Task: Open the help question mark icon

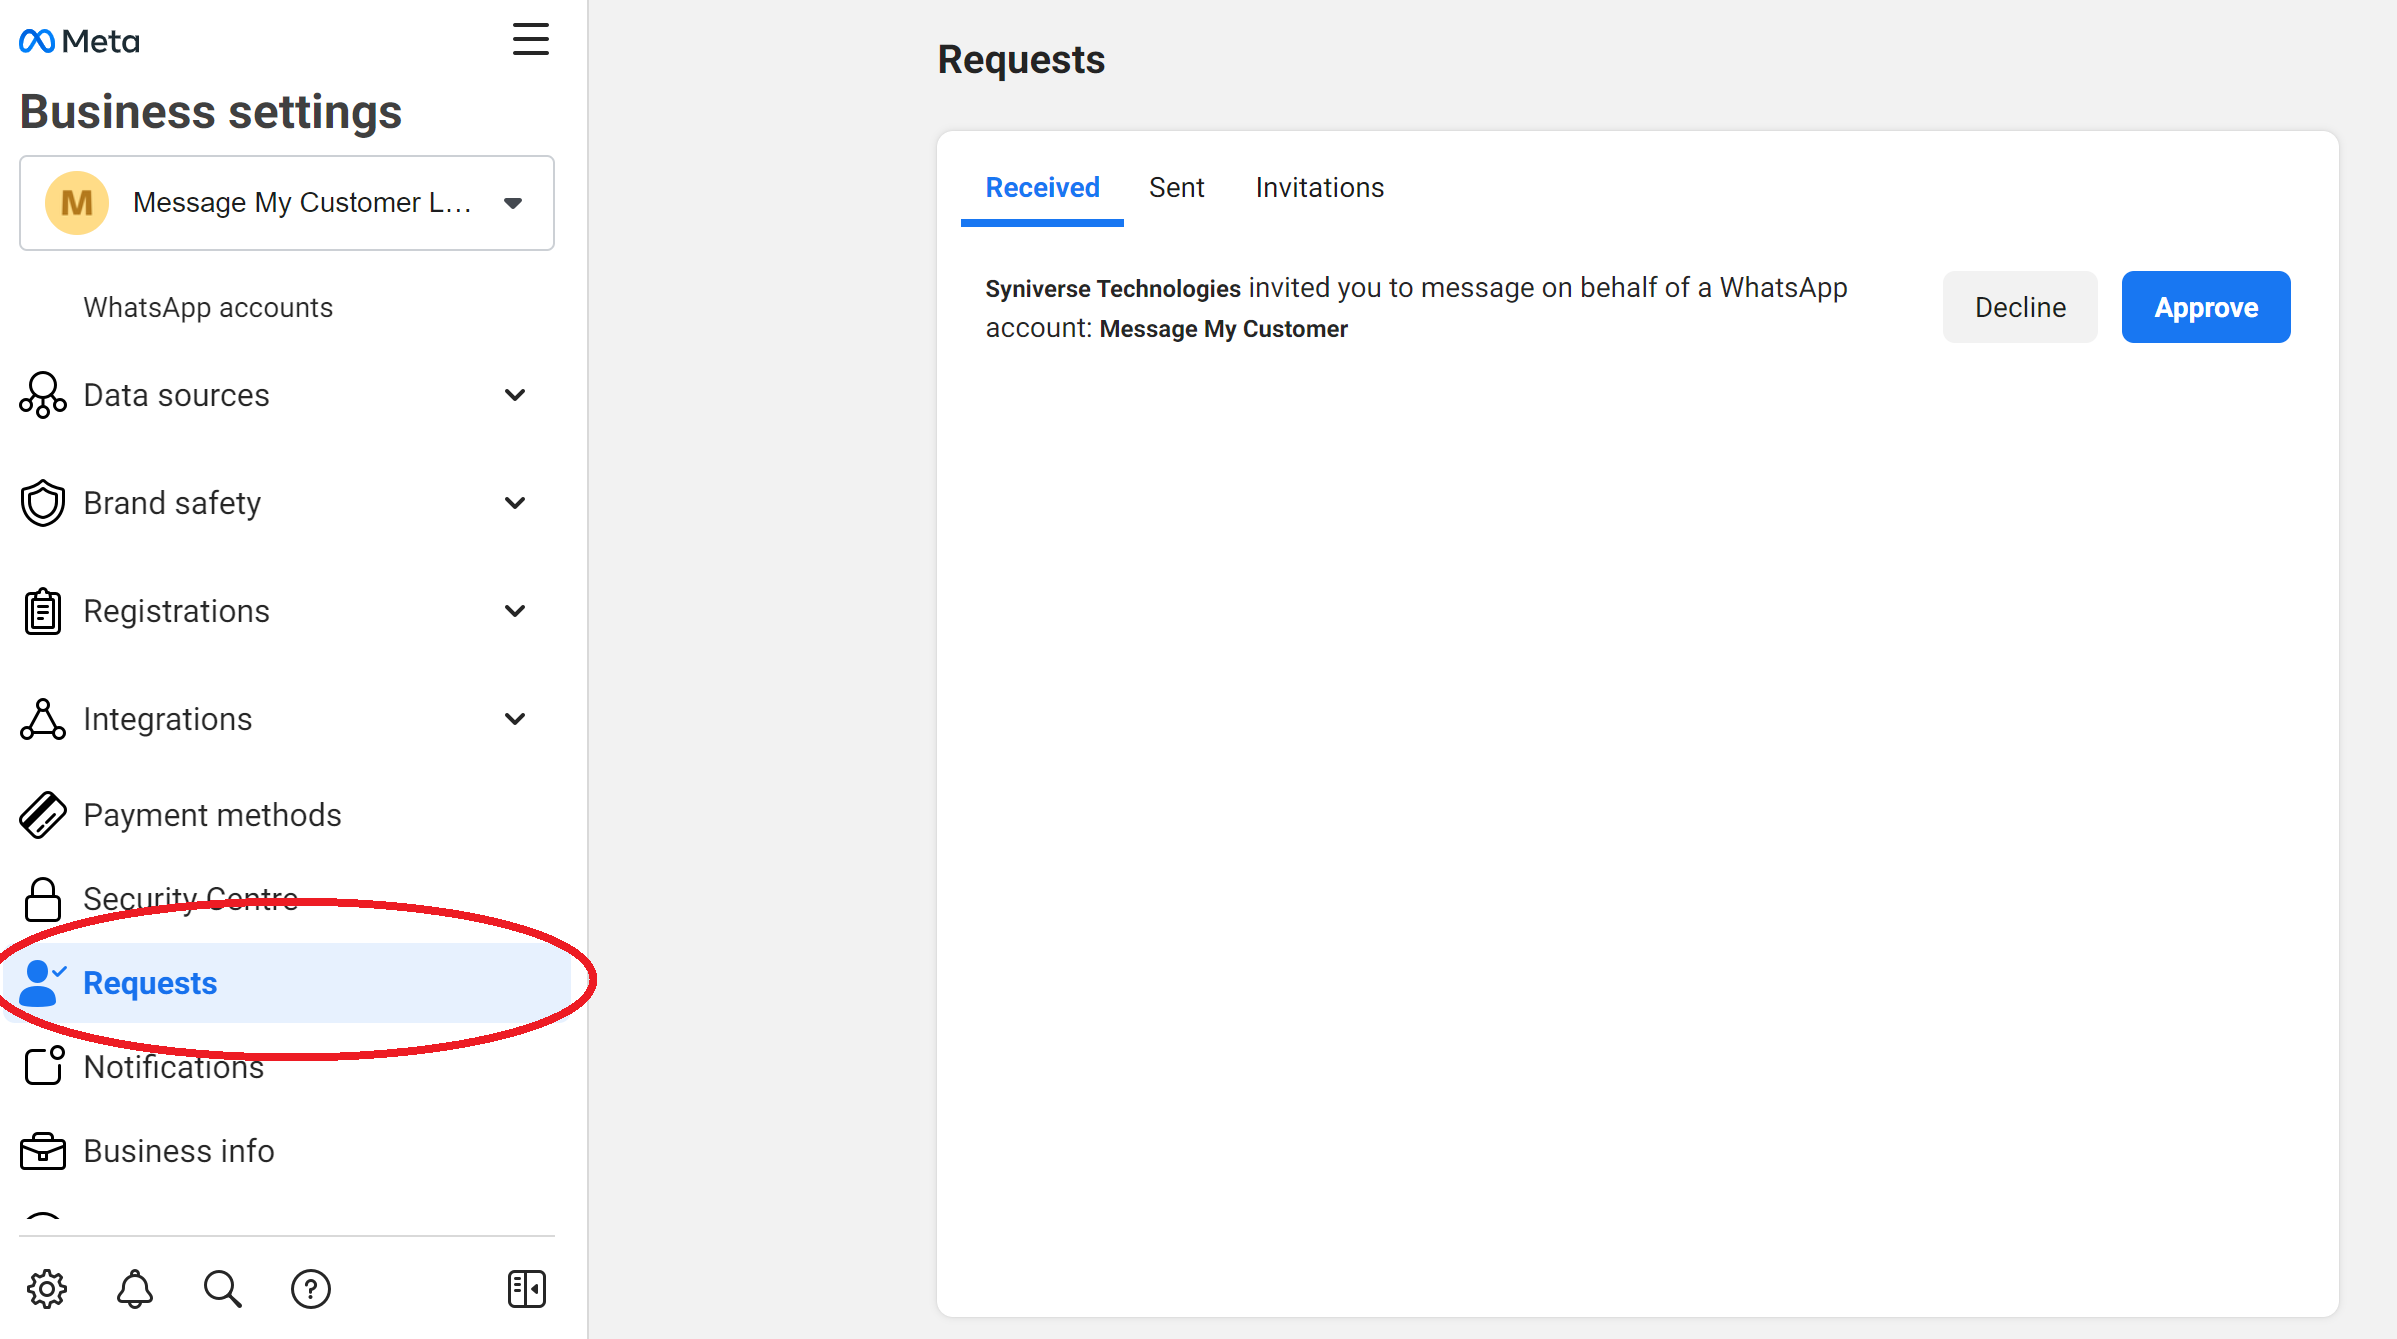Action: point(311,1289)
